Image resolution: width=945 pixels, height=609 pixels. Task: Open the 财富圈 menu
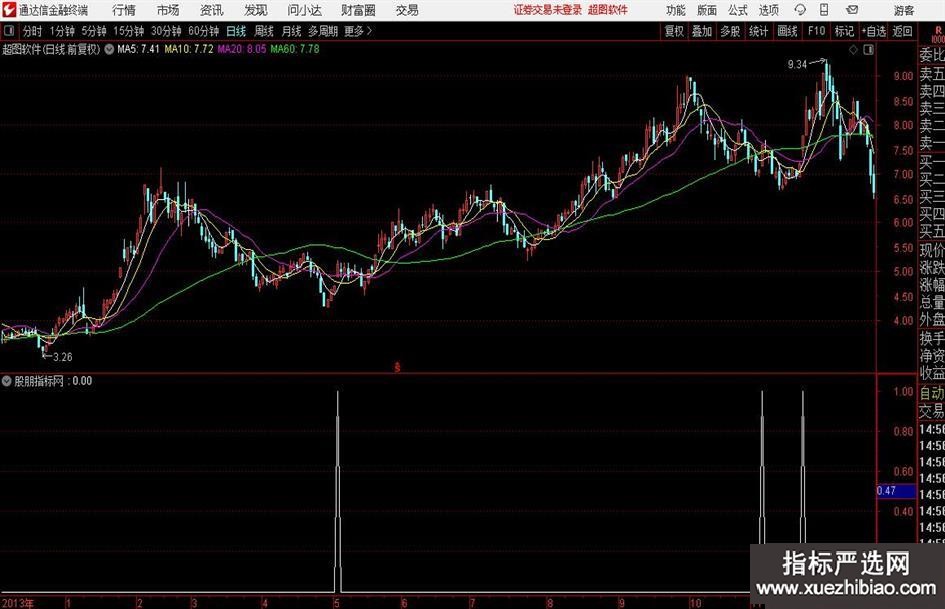pos(358,10)
